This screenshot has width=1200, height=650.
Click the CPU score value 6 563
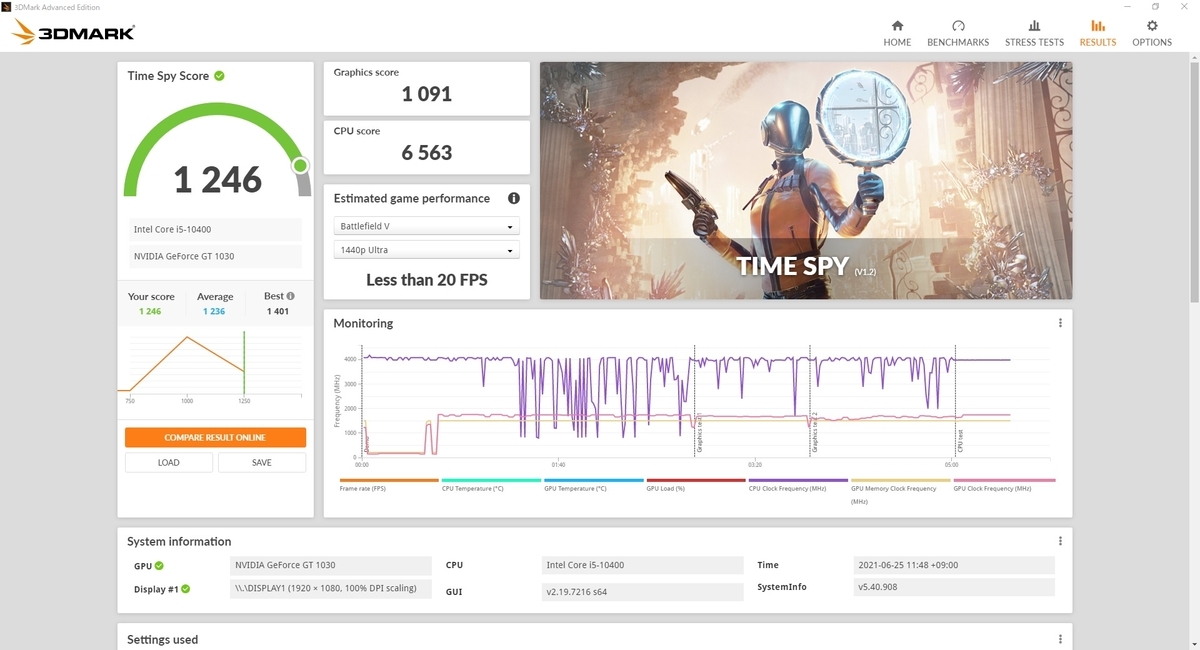(427, 153)
